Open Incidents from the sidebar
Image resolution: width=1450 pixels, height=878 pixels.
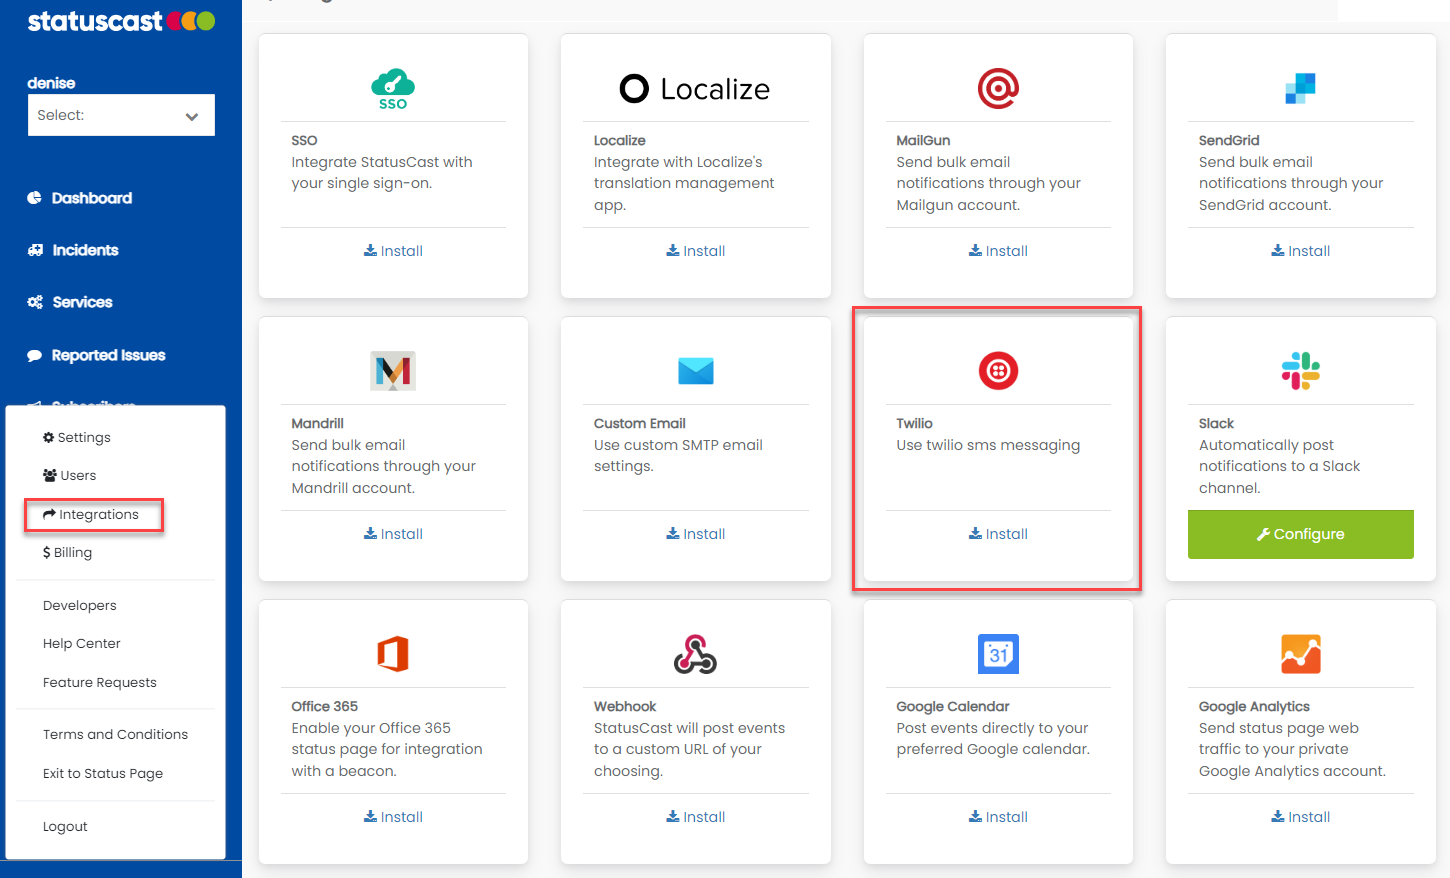coord(73,250)
